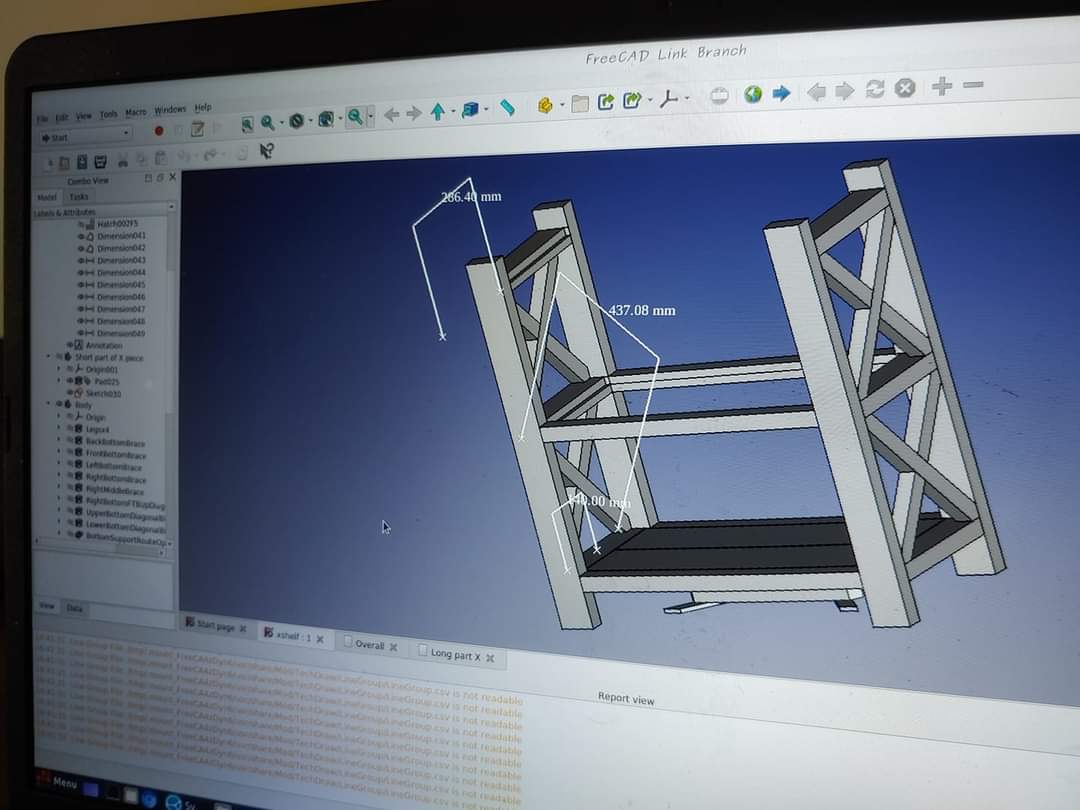Viewport: 1080px width, 810px height.
Task: Click the yellow part/link creation icon
Action: pos(545,104)
